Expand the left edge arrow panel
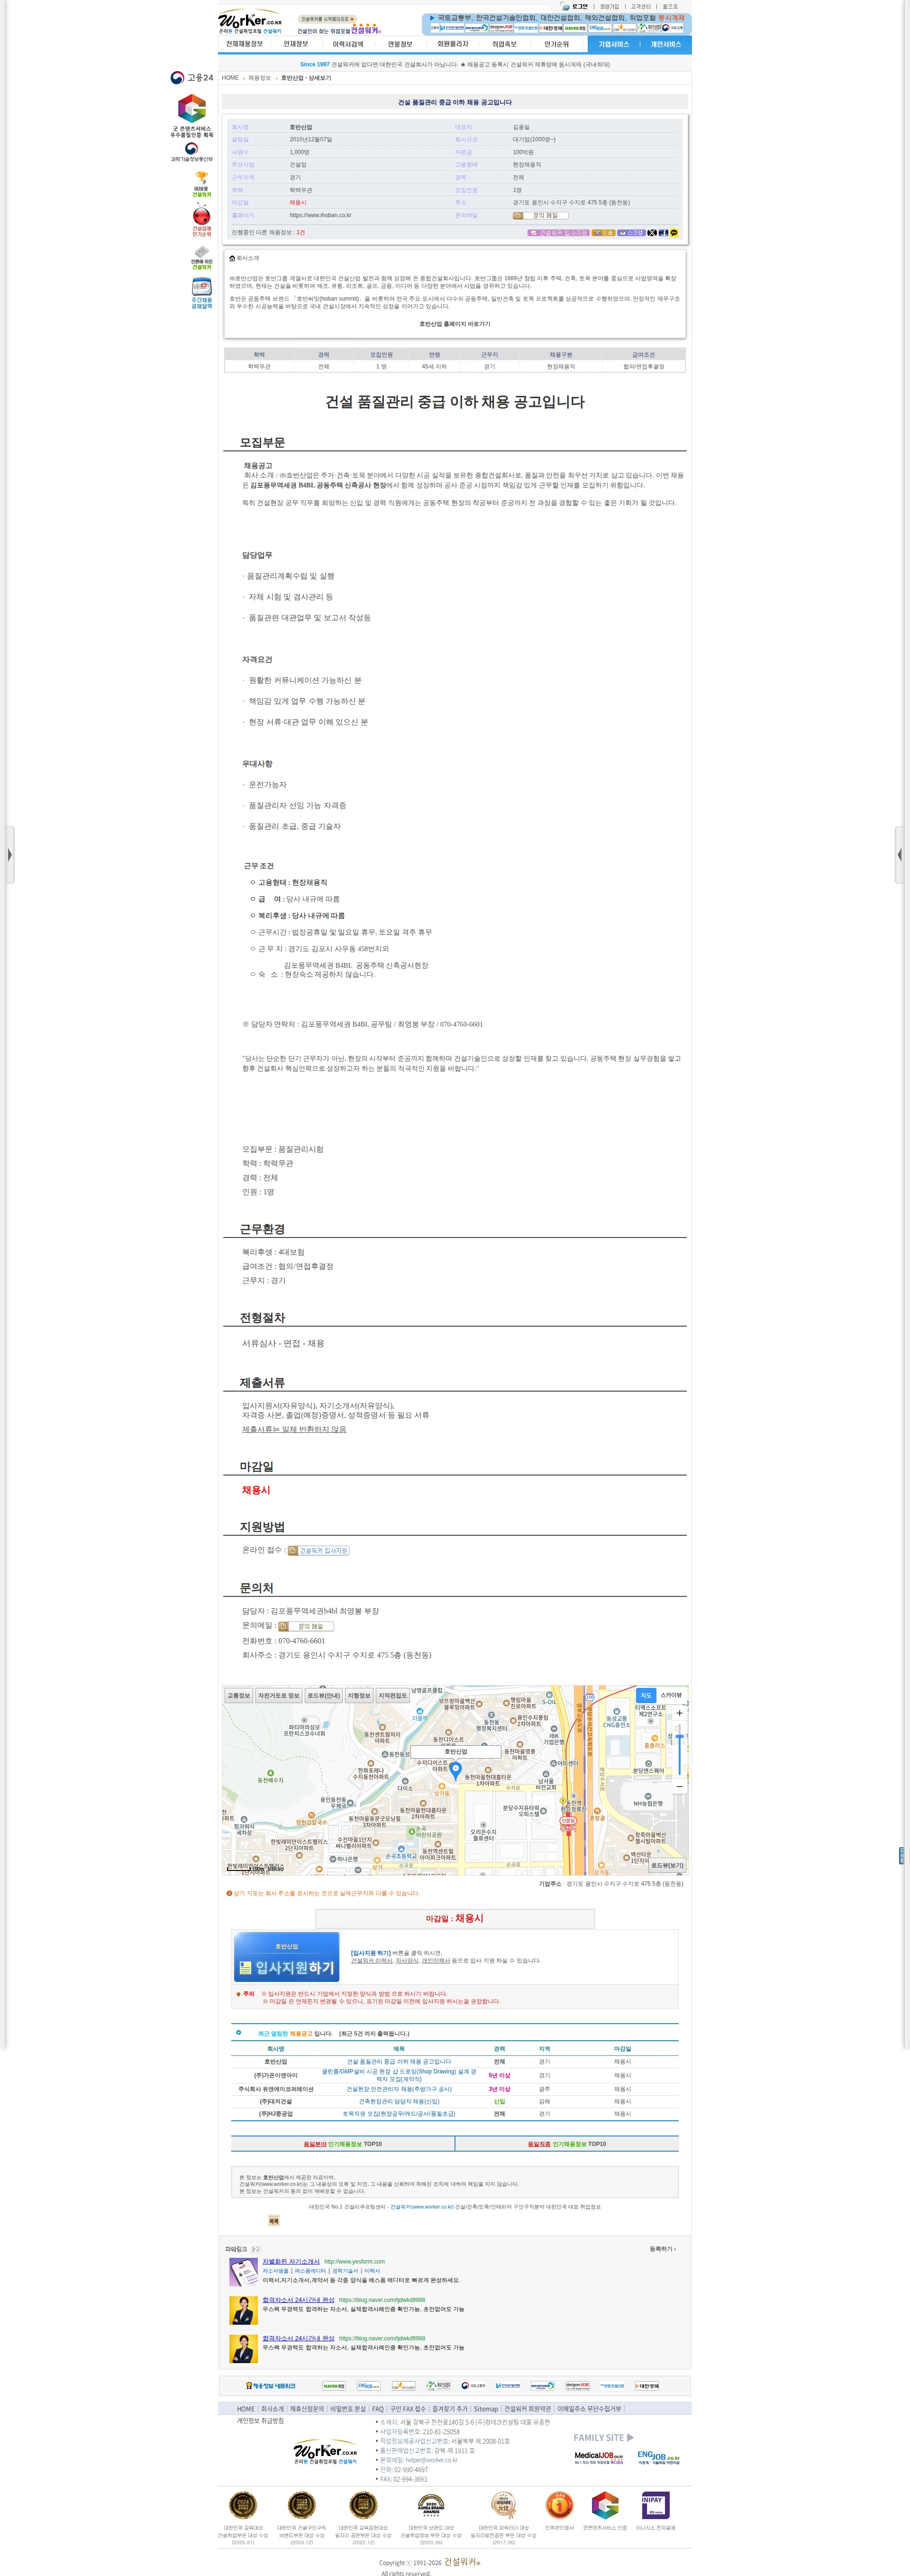 pyautogui.click(x=9, y=855)
